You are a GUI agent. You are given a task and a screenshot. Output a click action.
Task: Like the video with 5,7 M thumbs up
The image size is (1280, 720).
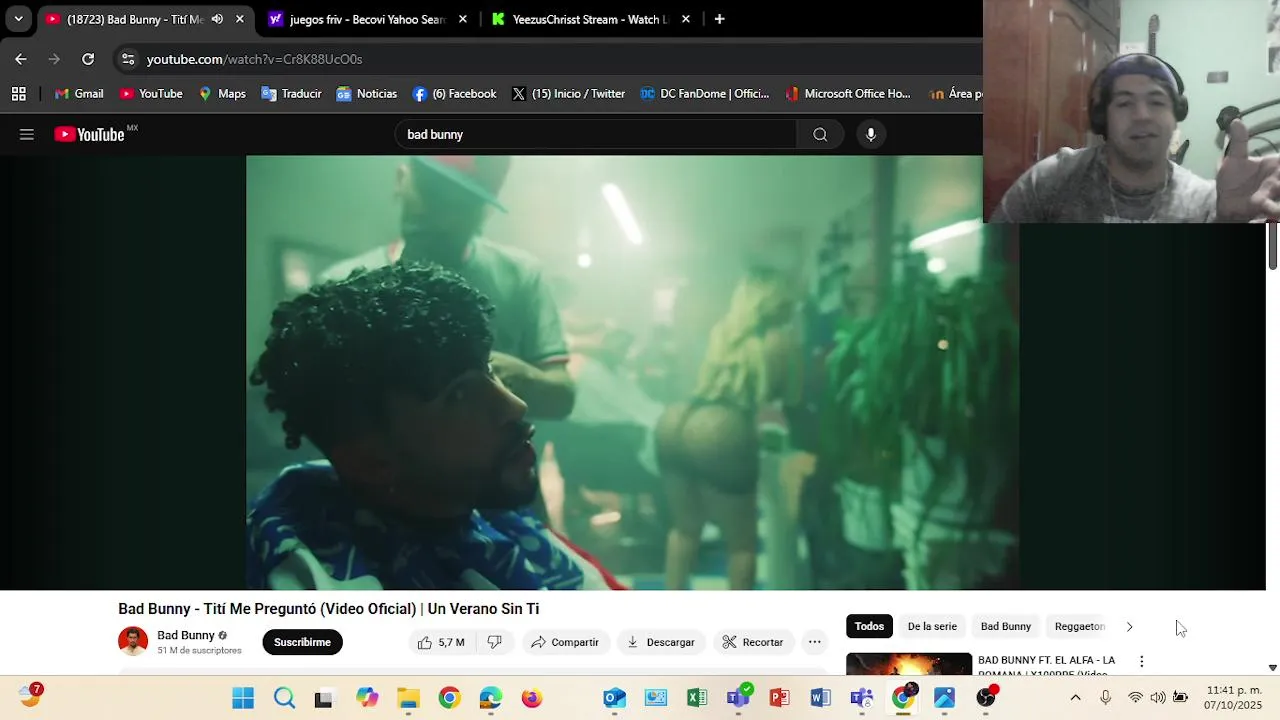pos(441,642)
